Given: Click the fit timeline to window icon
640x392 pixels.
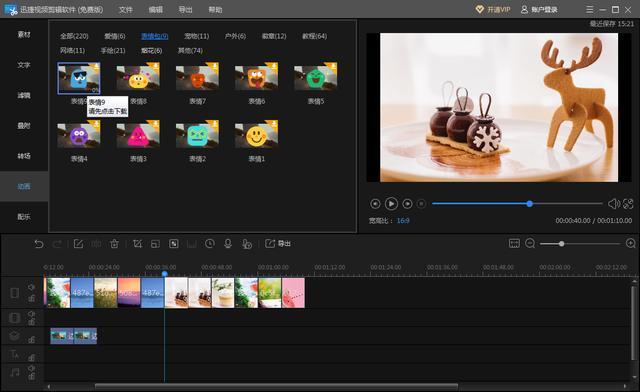Looking at the screenshot, I should point(514,243).
